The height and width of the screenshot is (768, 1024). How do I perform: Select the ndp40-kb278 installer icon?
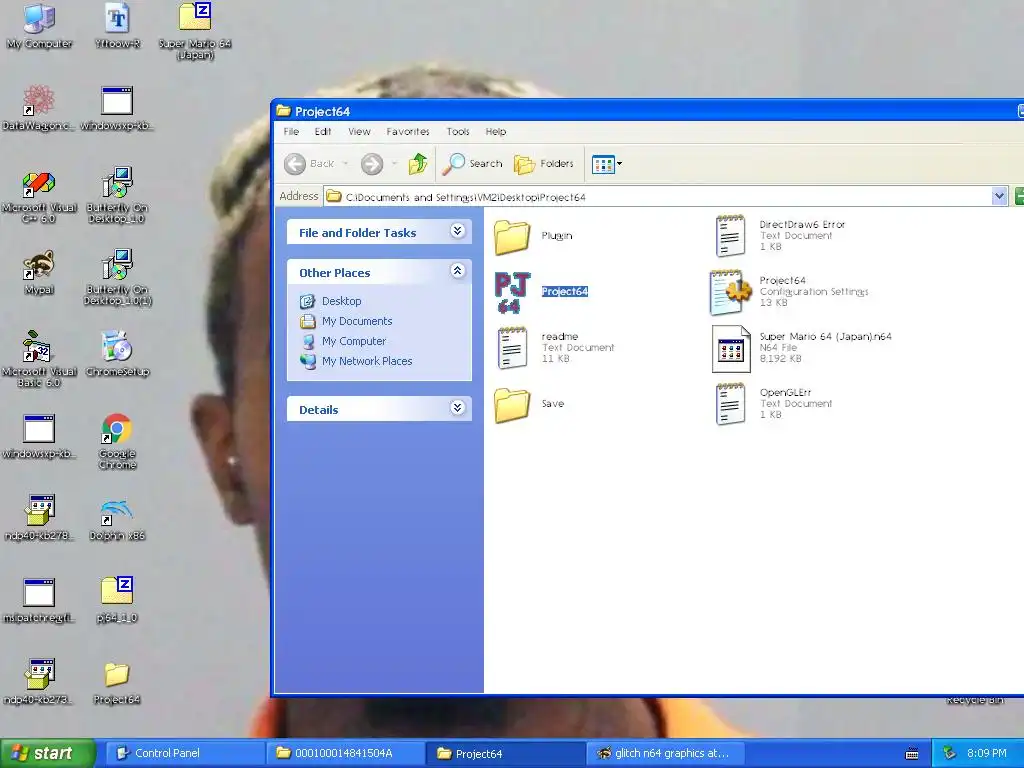pyautogui.click(x=39, y=518)
